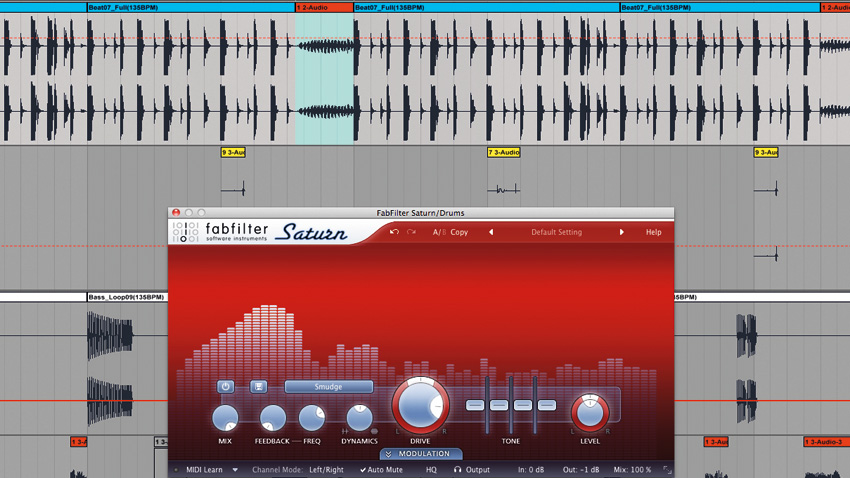Click the Drive L pan label
Screen dimensions: 850x478
pyautogui.click(x=397, y=431)
